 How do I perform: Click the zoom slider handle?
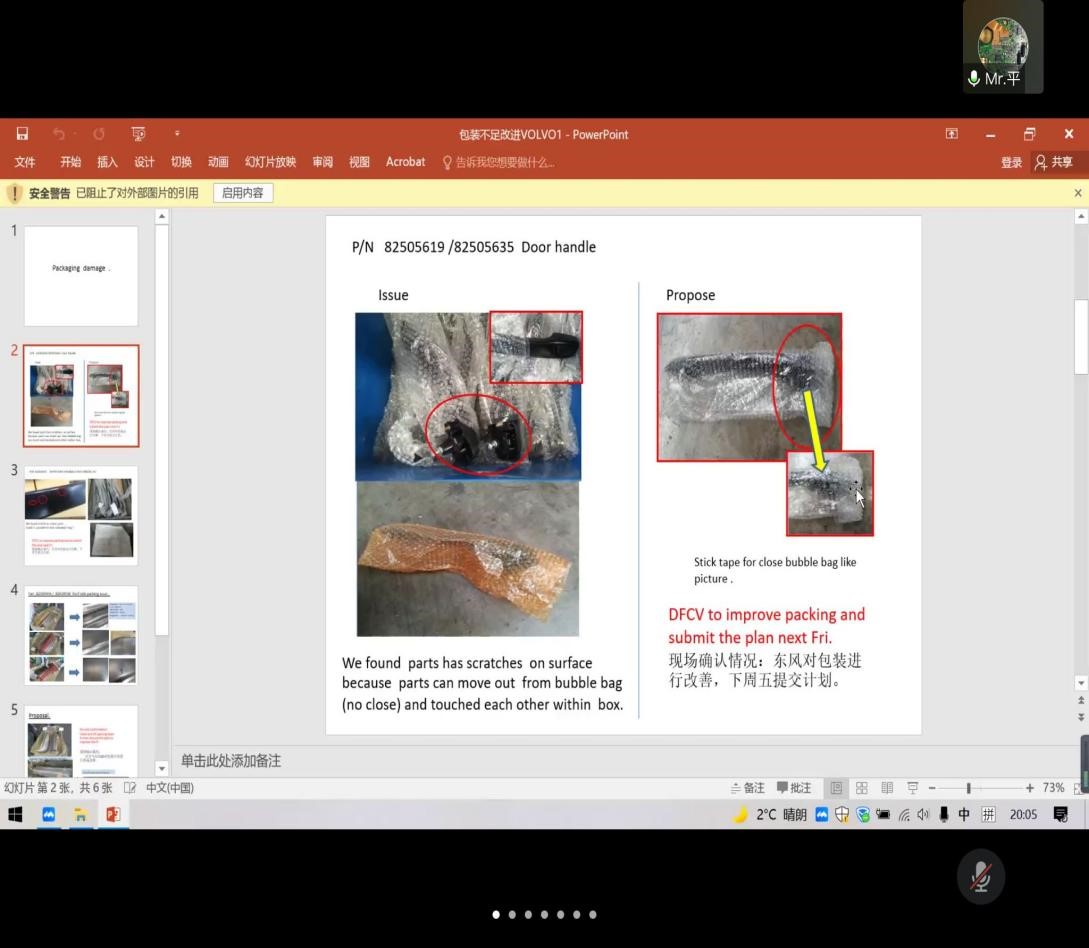(x=968, y=788)
